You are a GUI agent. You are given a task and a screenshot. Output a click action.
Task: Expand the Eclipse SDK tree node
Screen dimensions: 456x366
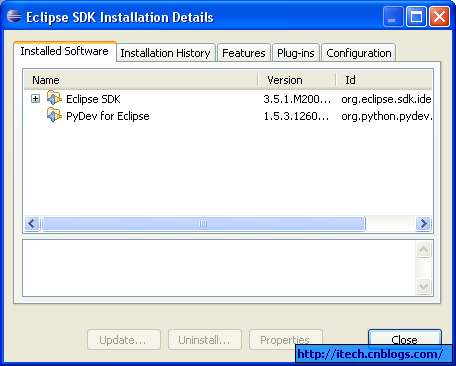(35, 99)
